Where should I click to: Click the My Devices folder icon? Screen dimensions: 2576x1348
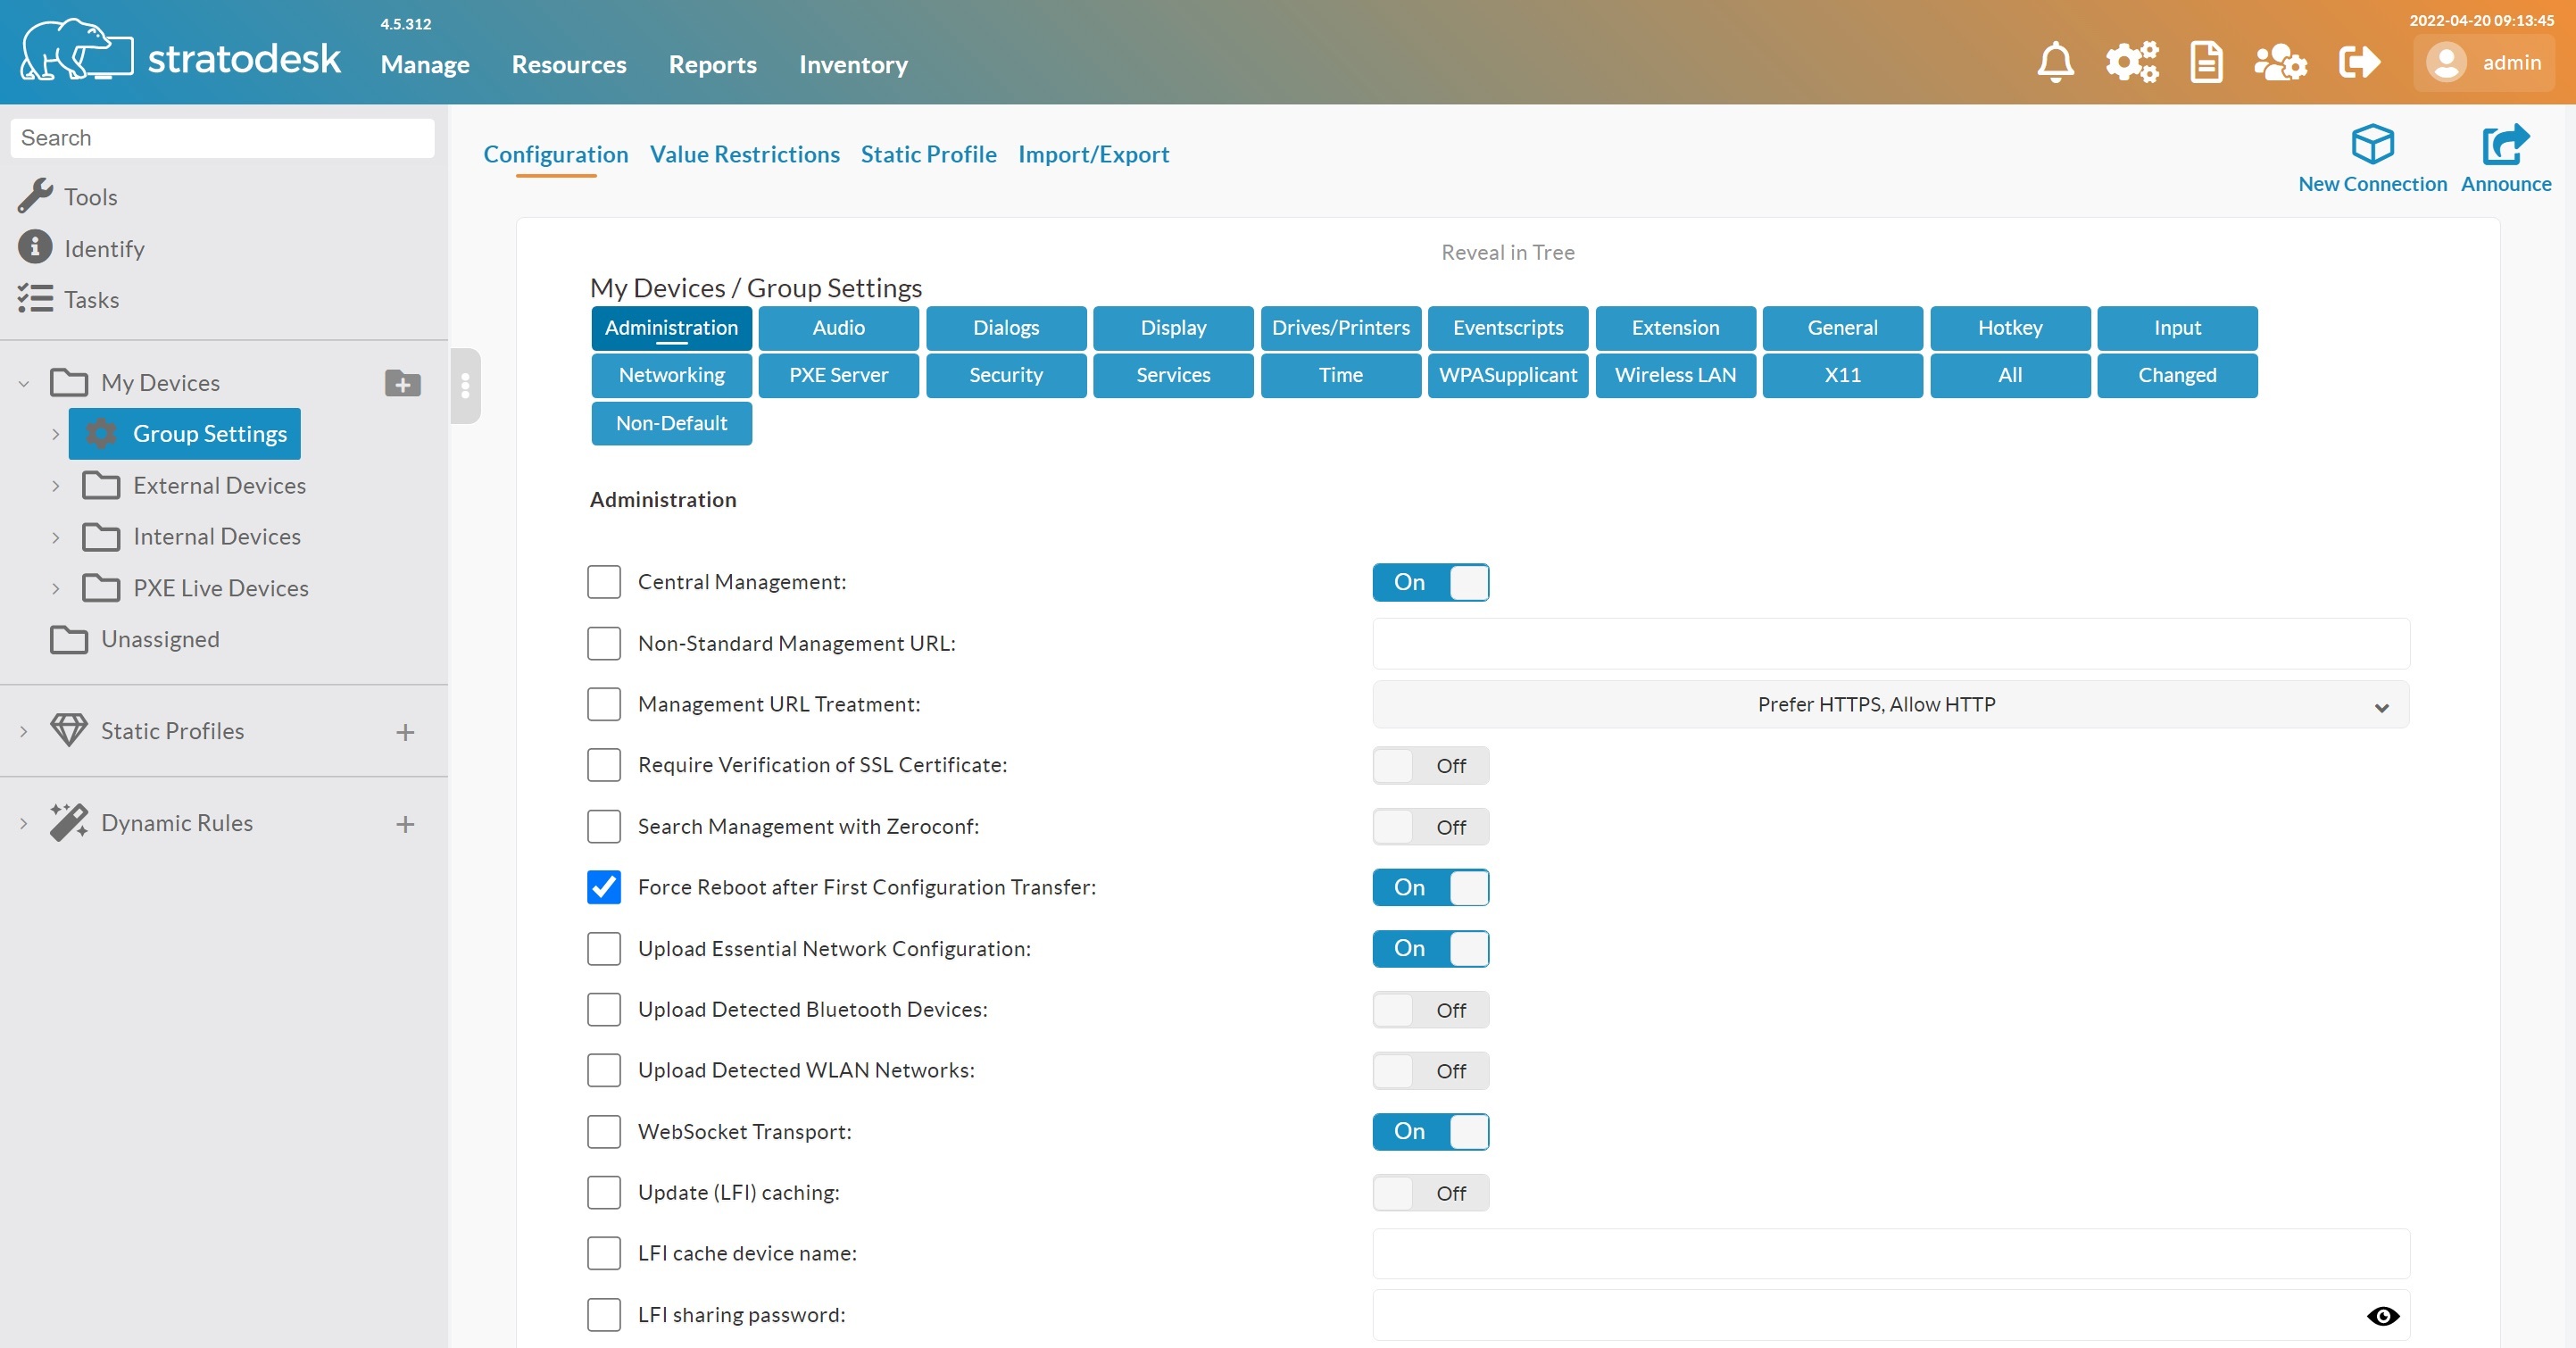pyautogui.click(x=69, y=383)
